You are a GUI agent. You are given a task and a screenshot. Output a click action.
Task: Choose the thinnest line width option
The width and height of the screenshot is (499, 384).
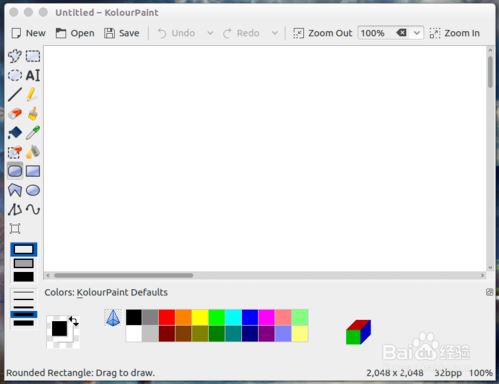(23, 292)
